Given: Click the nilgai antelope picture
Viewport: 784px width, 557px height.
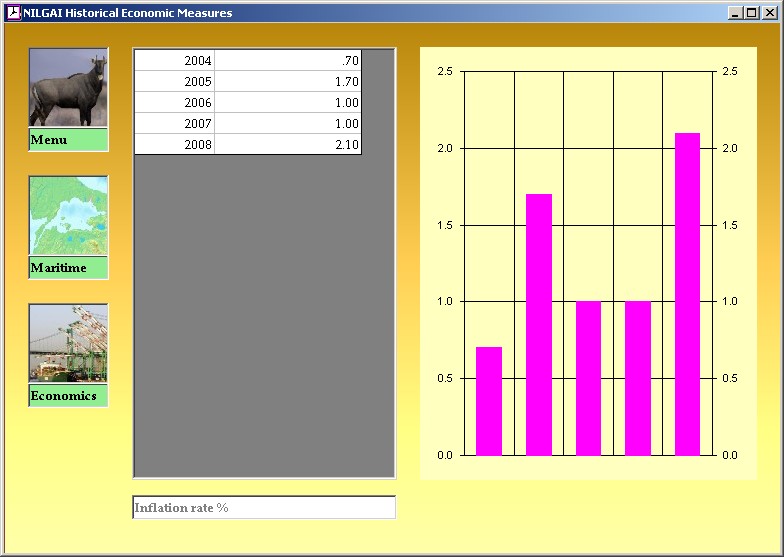Looking at the screenshot, I should [68, 88].
